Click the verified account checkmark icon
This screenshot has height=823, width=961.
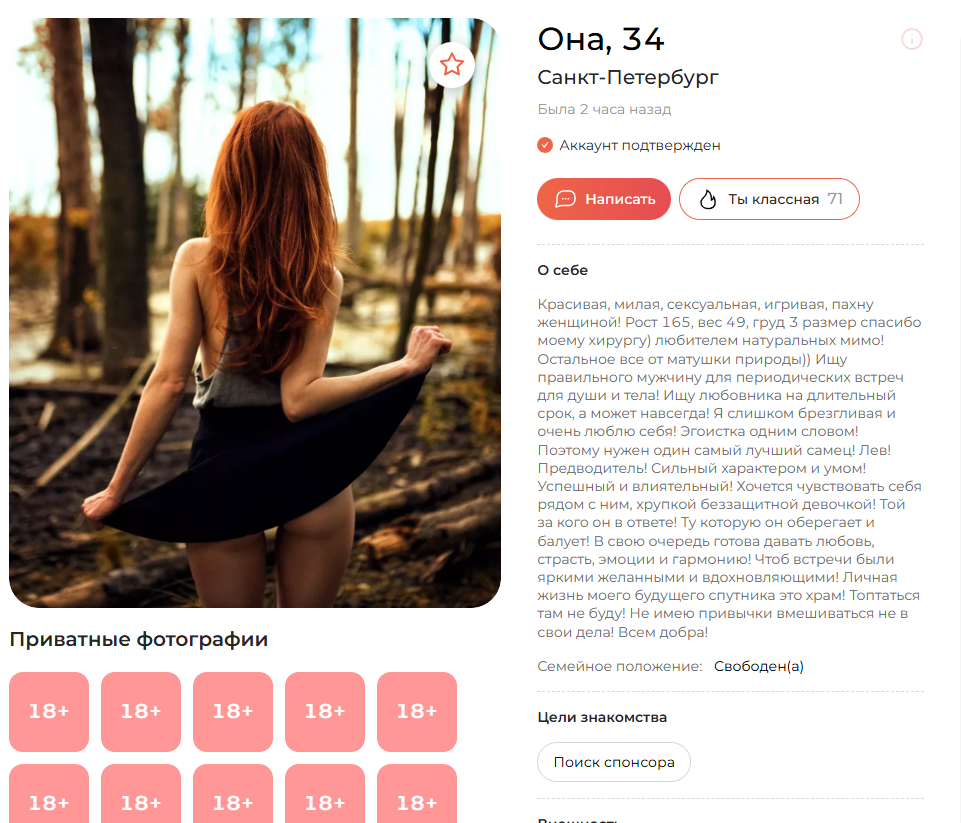(x=545, y=145)
